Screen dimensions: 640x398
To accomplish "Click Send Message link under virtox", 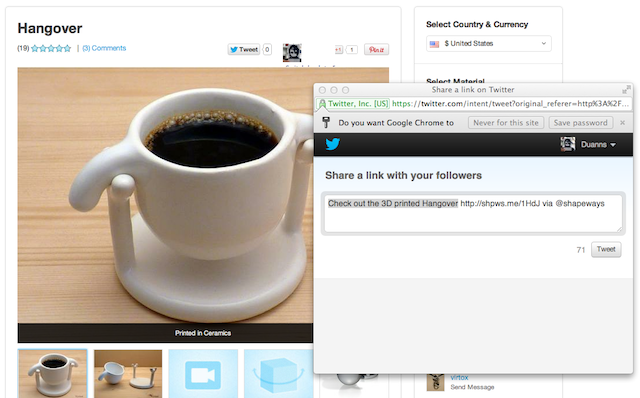I will click(472, 387).
